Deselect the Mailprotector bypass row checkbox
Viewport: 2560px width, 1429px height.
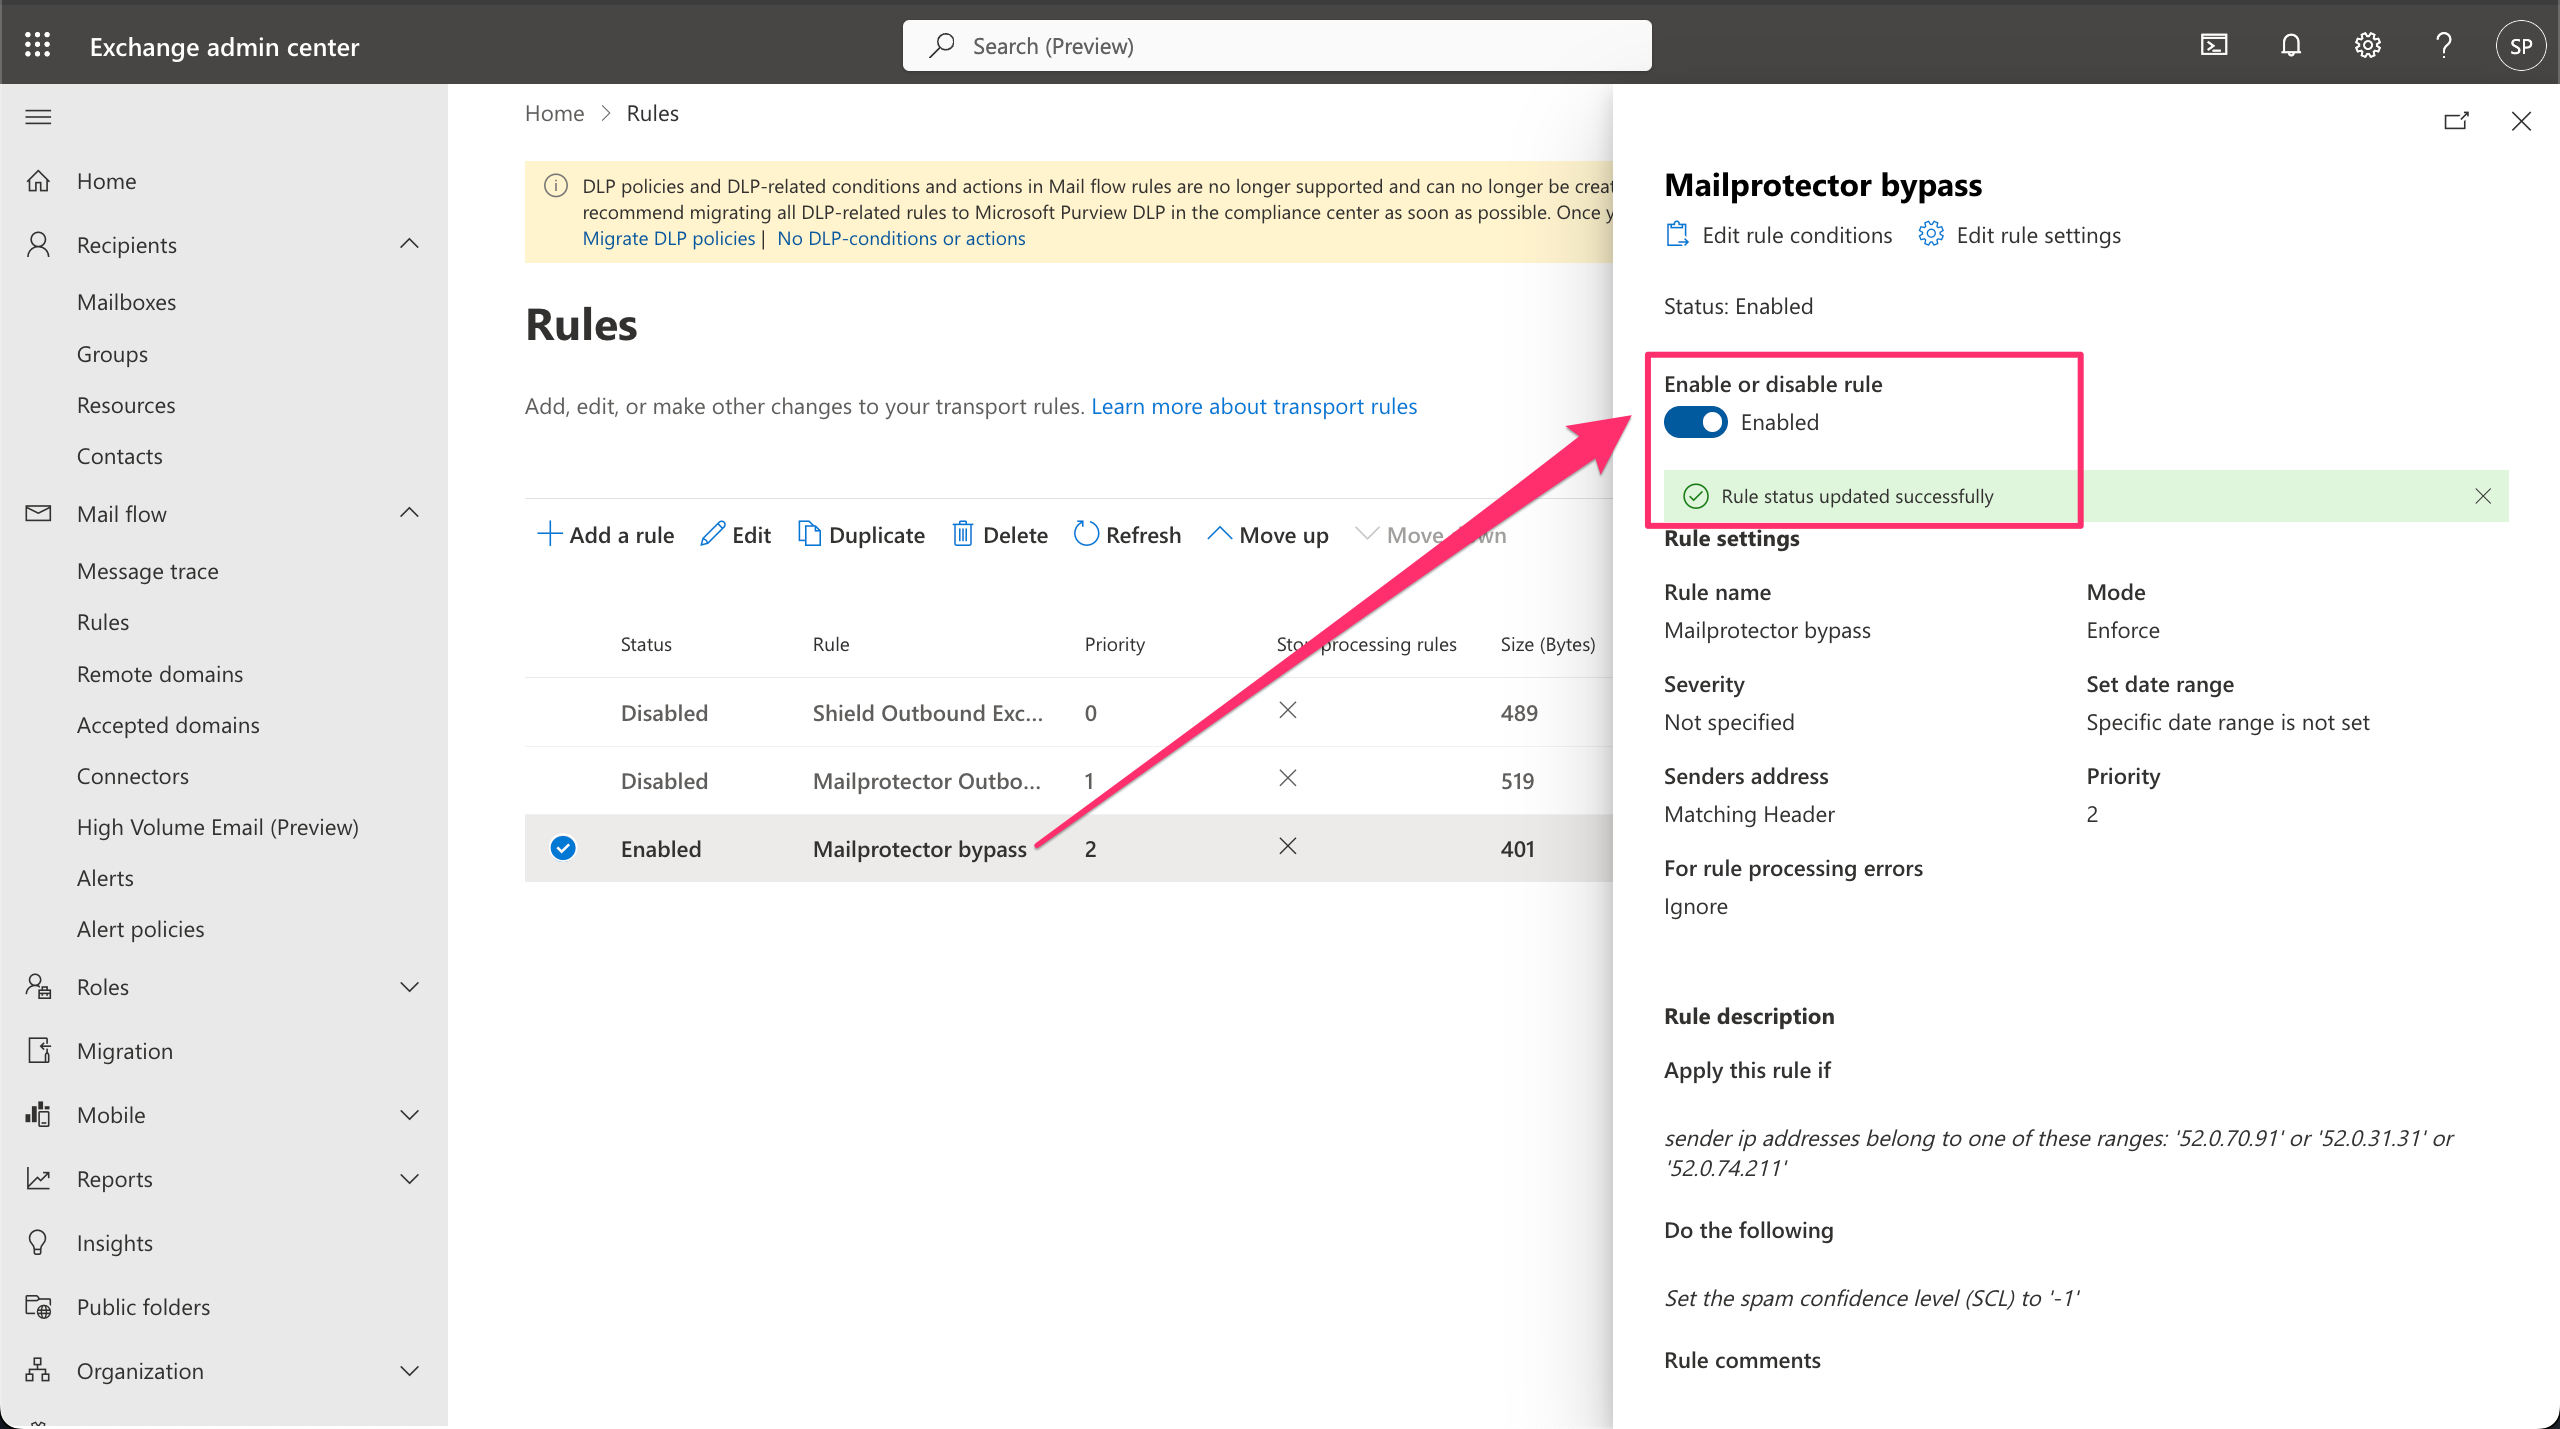[x=563, y=848]
